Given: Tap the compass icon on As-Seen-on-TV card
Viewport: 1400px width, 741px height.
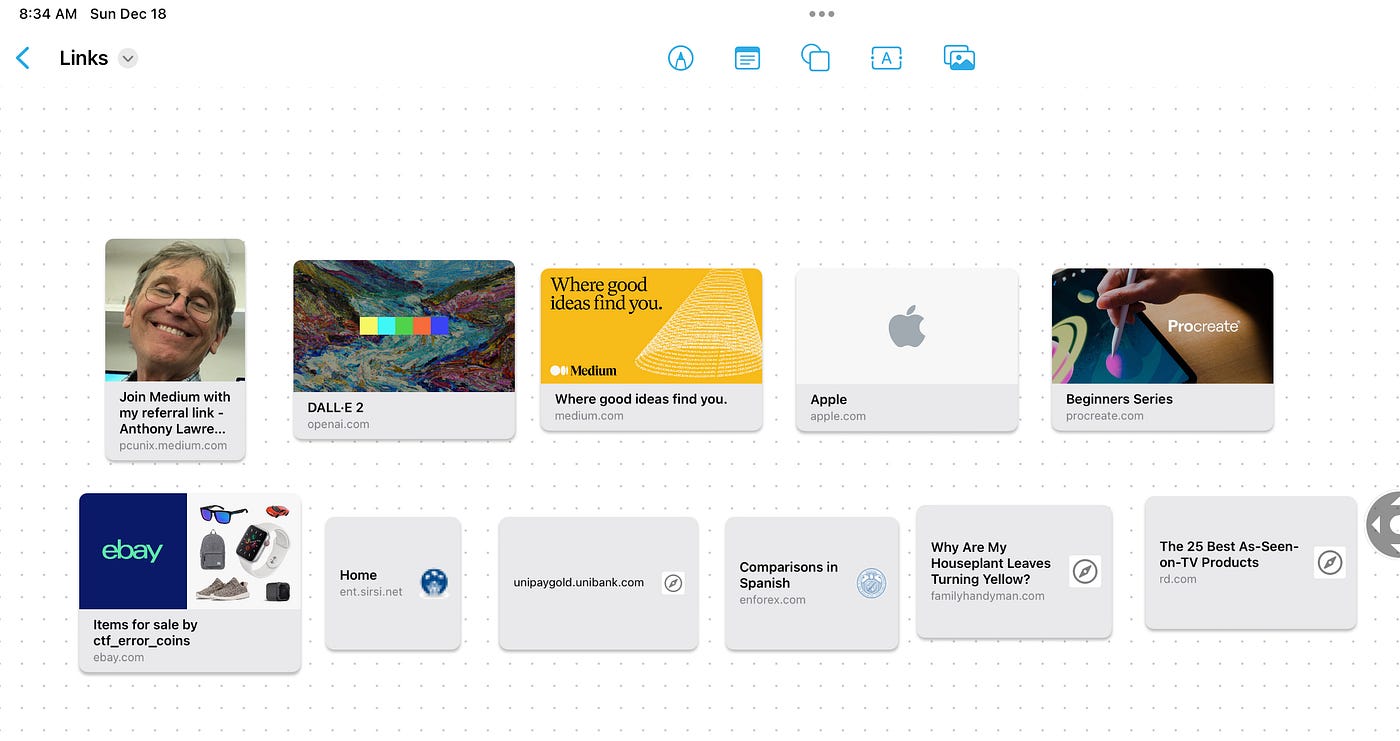Looking at the screenshot, I should [x=1329, y=562].
